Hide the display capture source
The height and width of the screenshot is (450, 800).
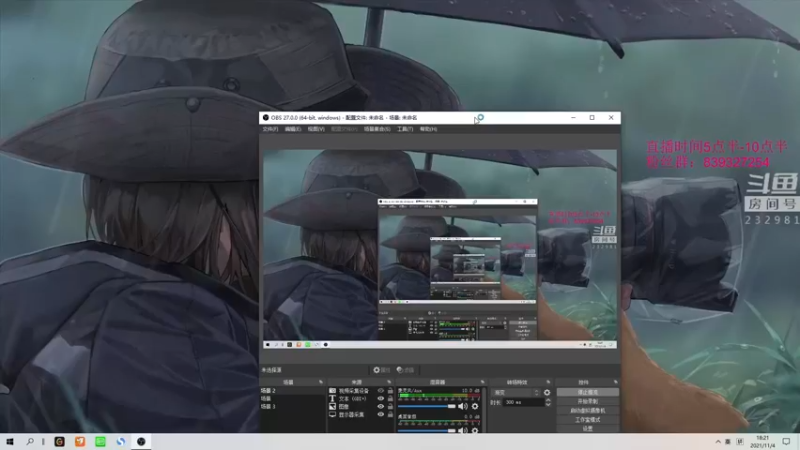click(x=381, y=415)
